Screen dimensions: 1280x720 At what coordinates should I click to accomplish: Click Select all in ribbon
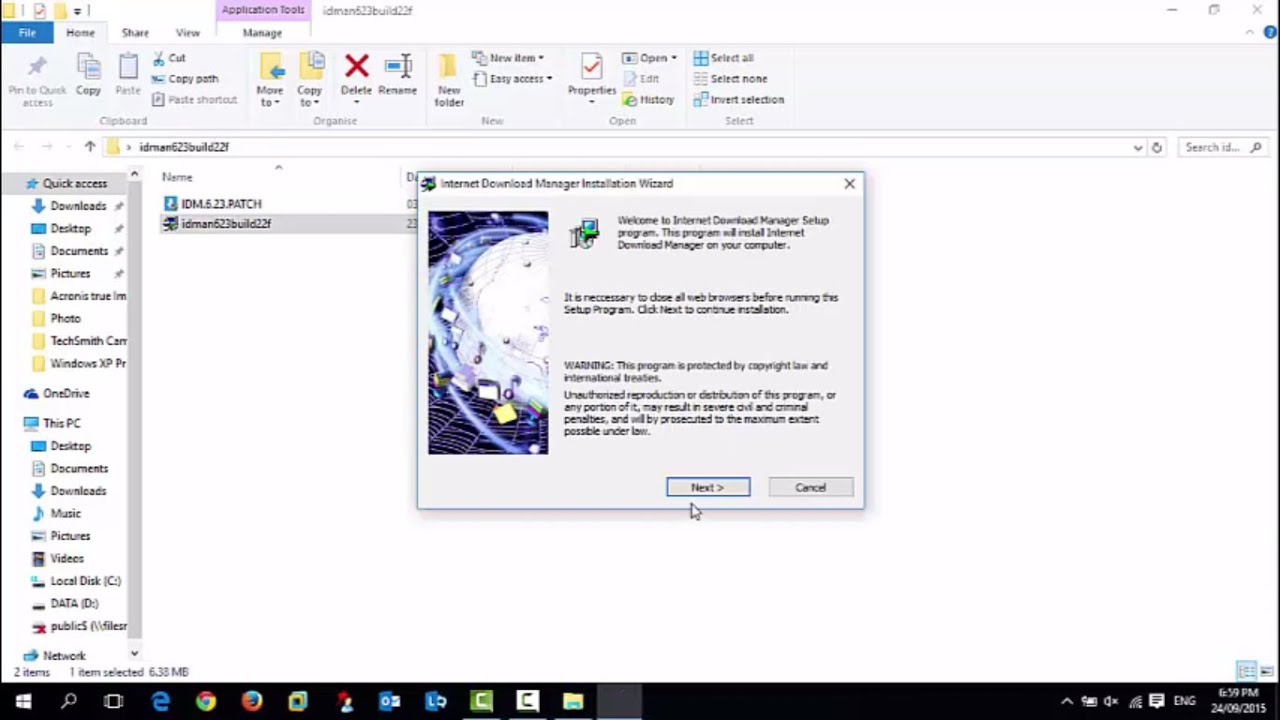pos(724,58)
